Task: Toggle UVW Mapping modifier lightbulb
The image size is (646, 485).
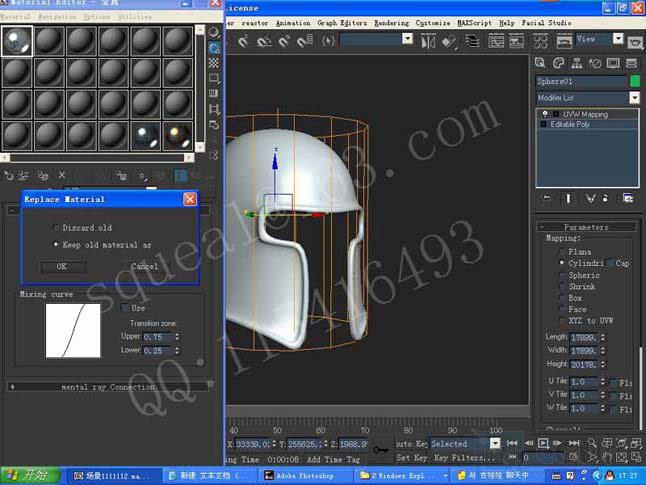Action: [x=545, y=114]
